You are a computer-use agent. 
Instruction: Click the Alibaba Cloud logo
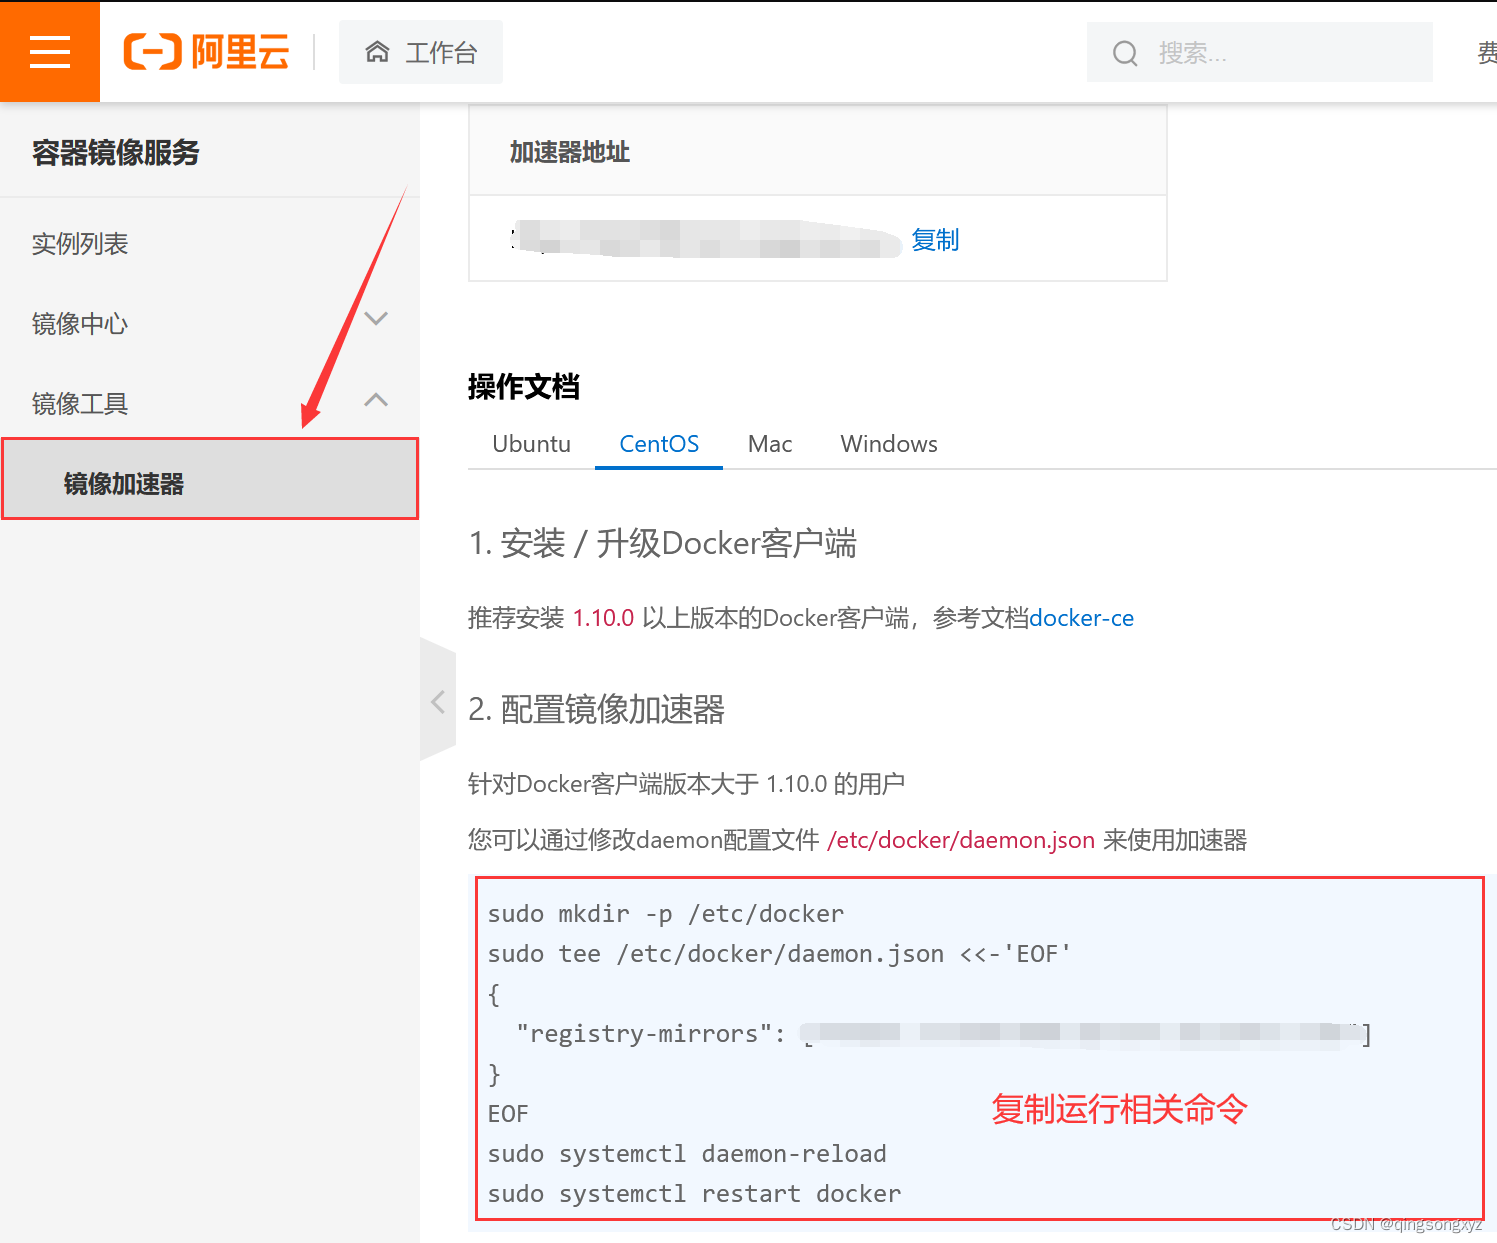(x=206, y=51)
